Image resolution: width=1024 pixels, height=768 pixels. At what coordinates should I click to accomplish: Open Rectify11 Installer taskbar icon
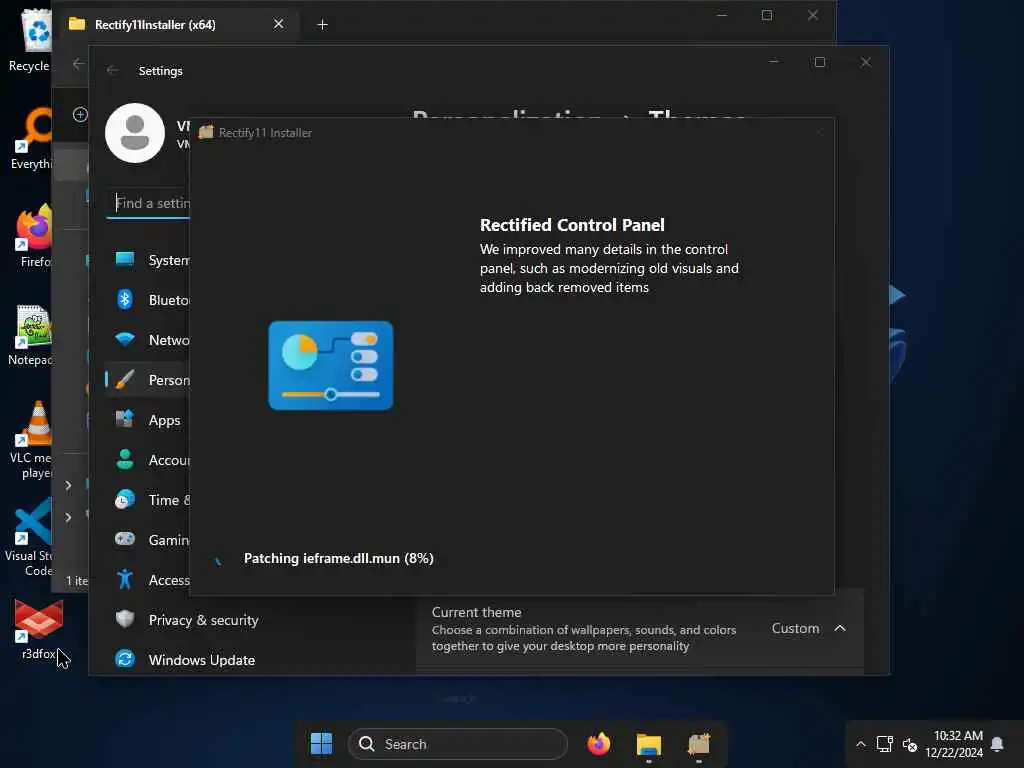(699, 744)
